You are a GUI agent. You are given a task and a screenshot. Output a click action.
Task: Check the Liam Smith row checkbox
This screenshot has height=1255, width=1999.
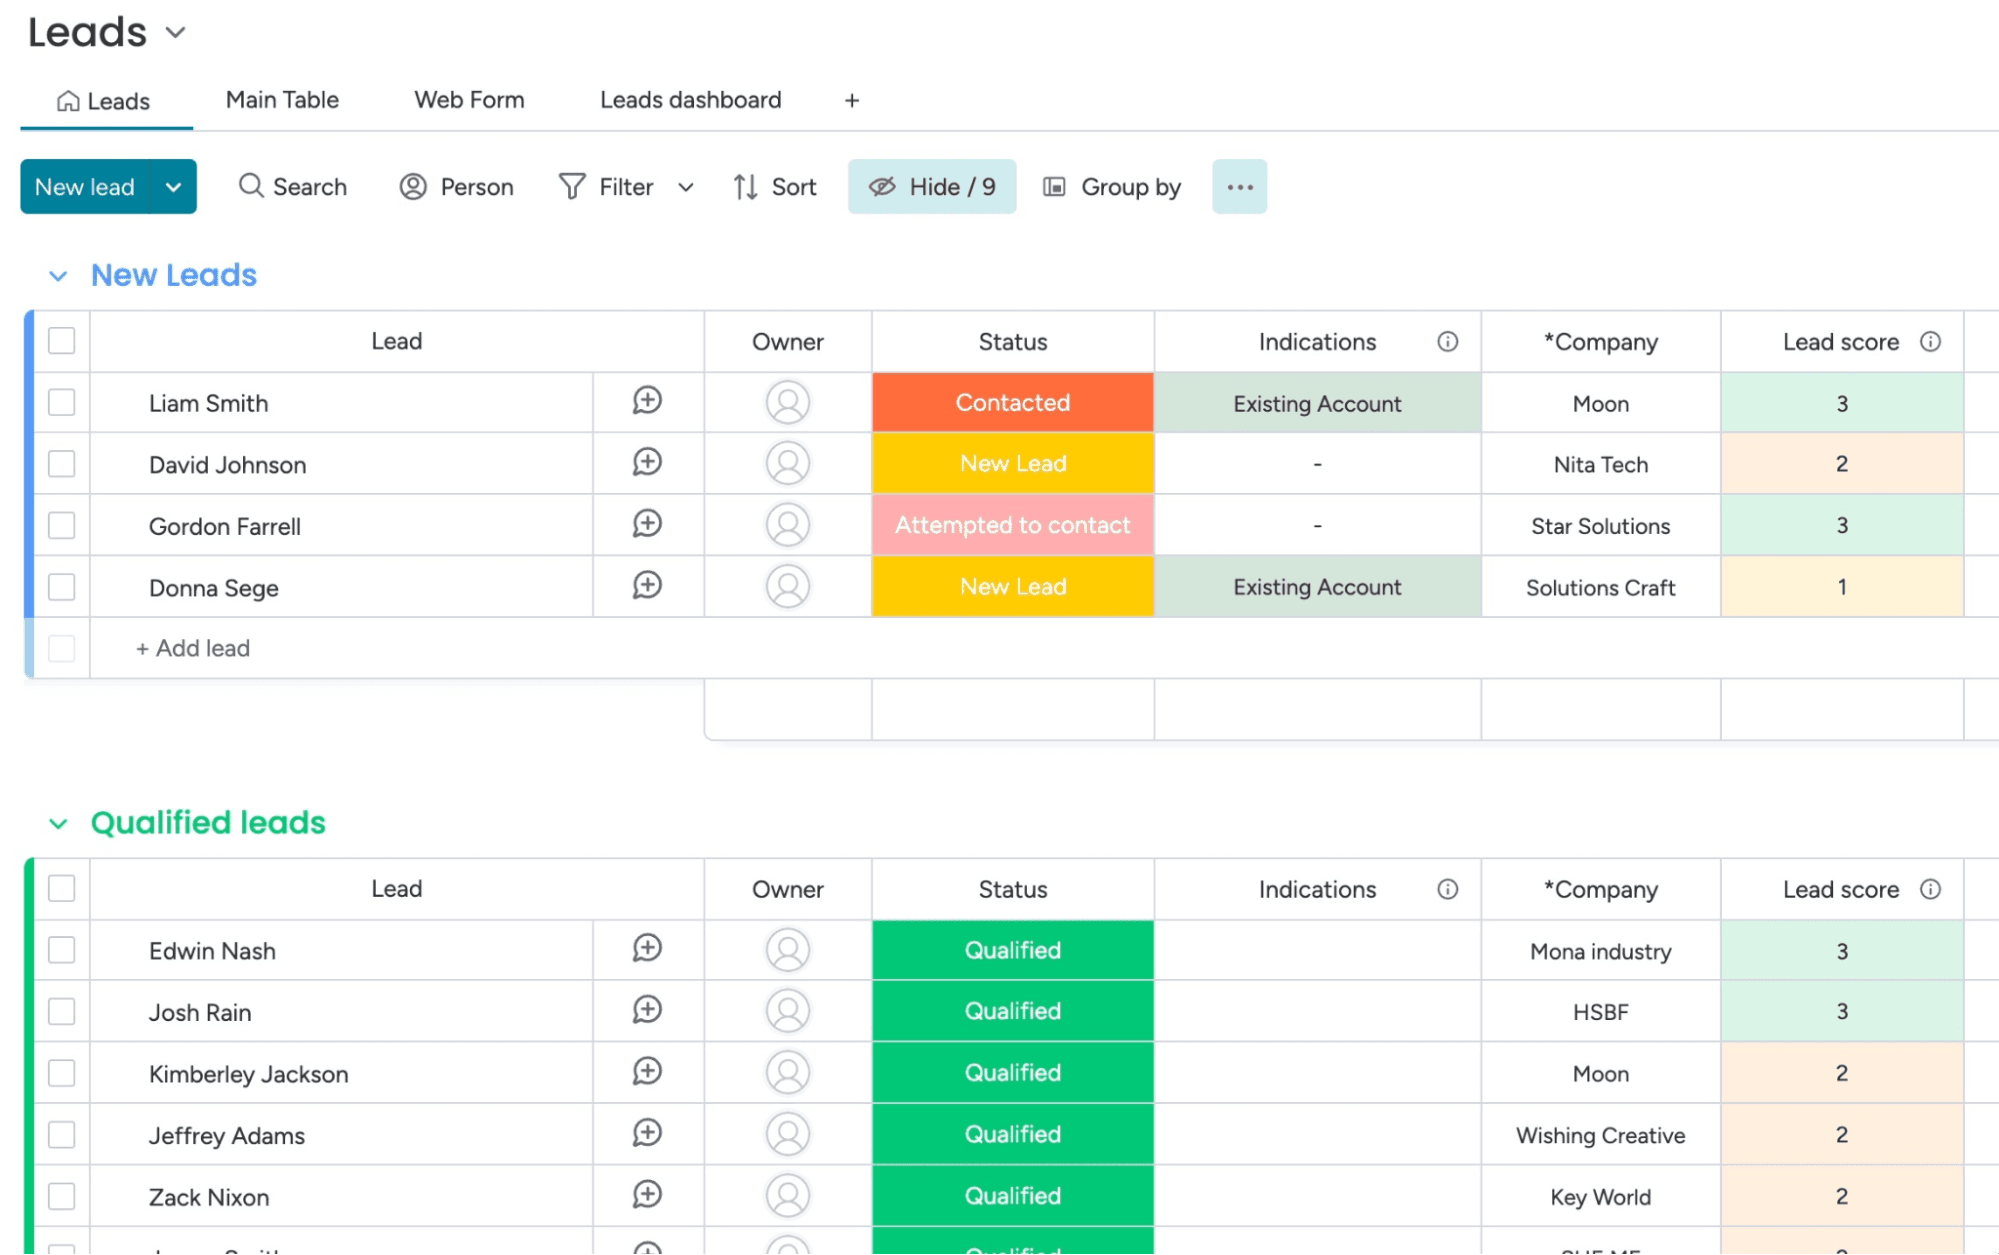[x=62, y=402]
